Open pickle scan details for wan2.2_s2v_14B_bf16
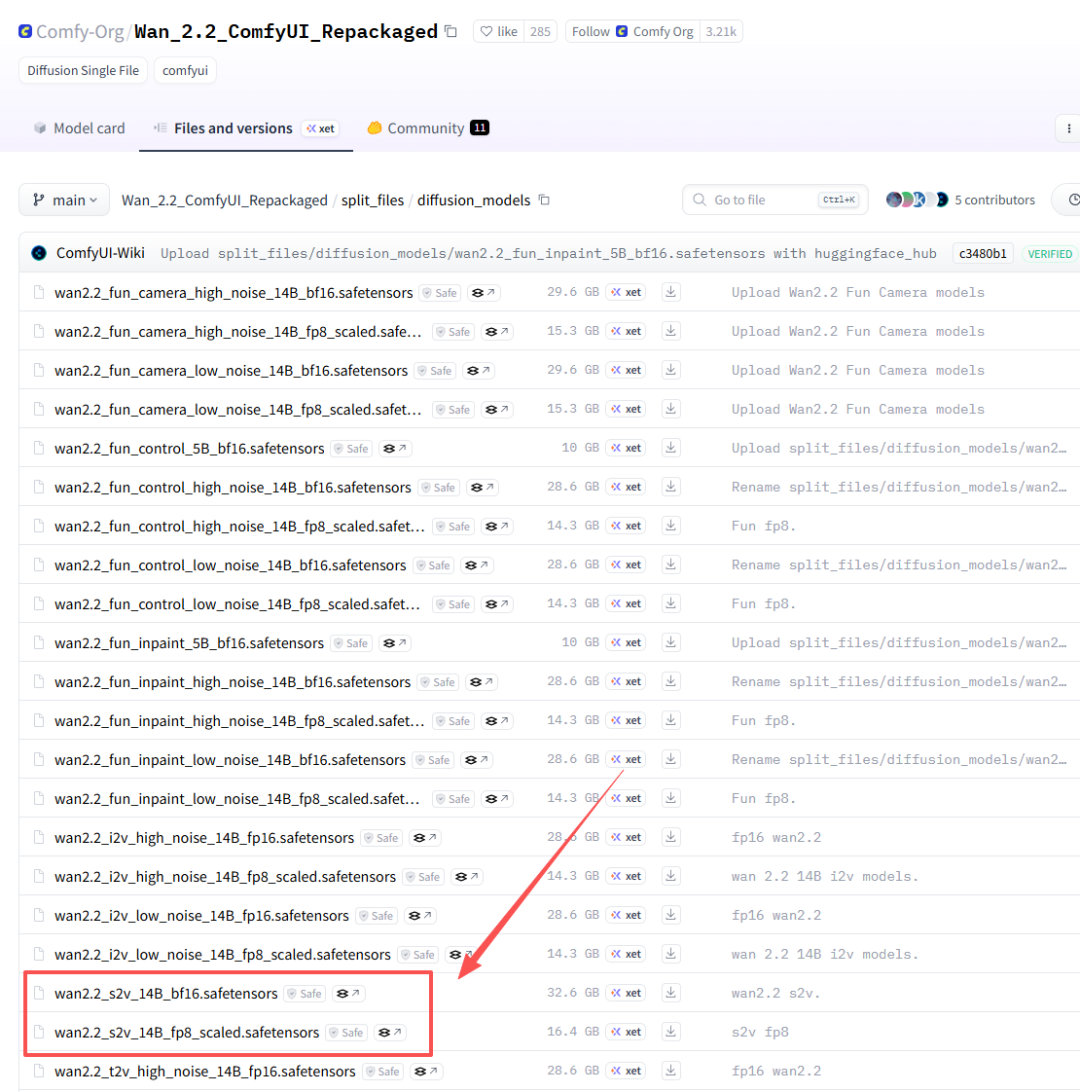Image resolution: width=1080 pixels, height=1092 pixels. [x=347, y=993]
